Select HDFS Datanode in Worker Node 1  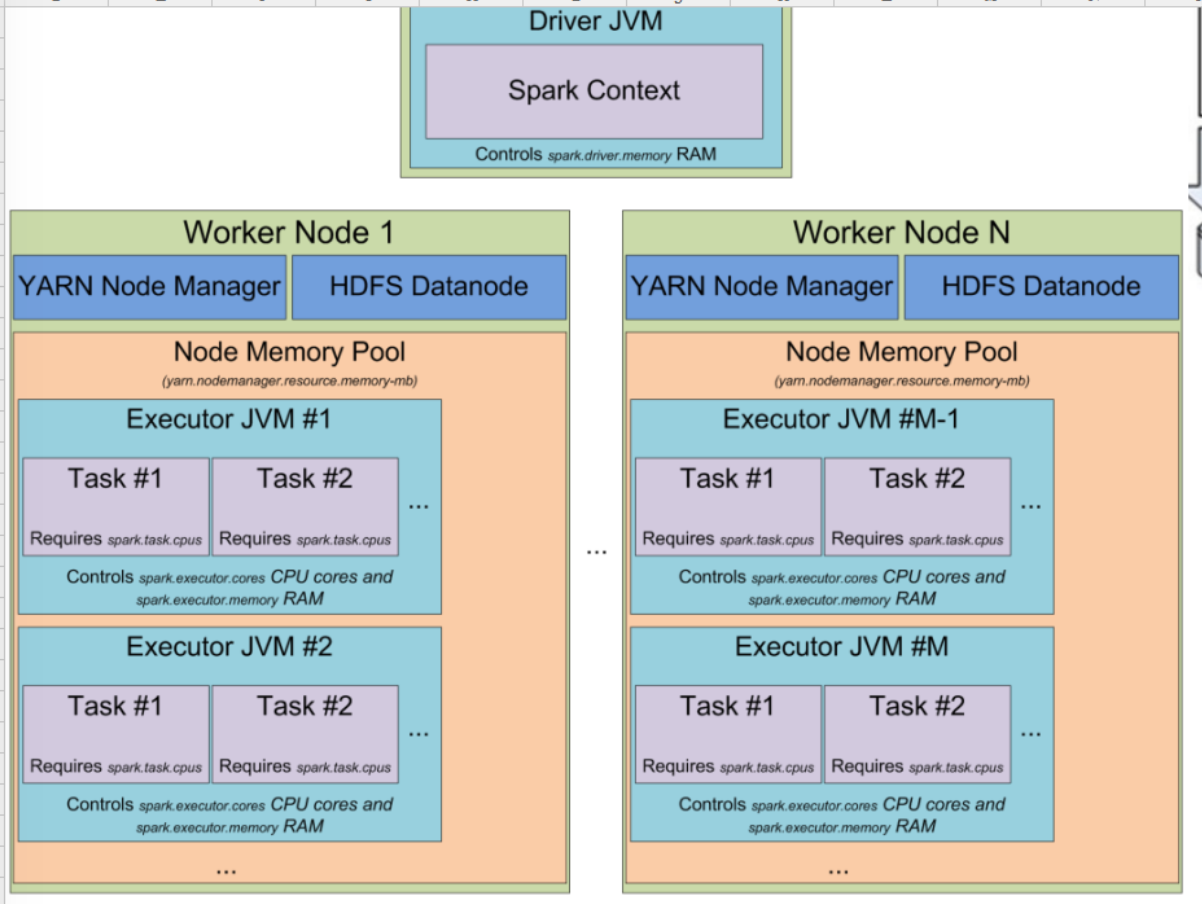pos(430,287)
